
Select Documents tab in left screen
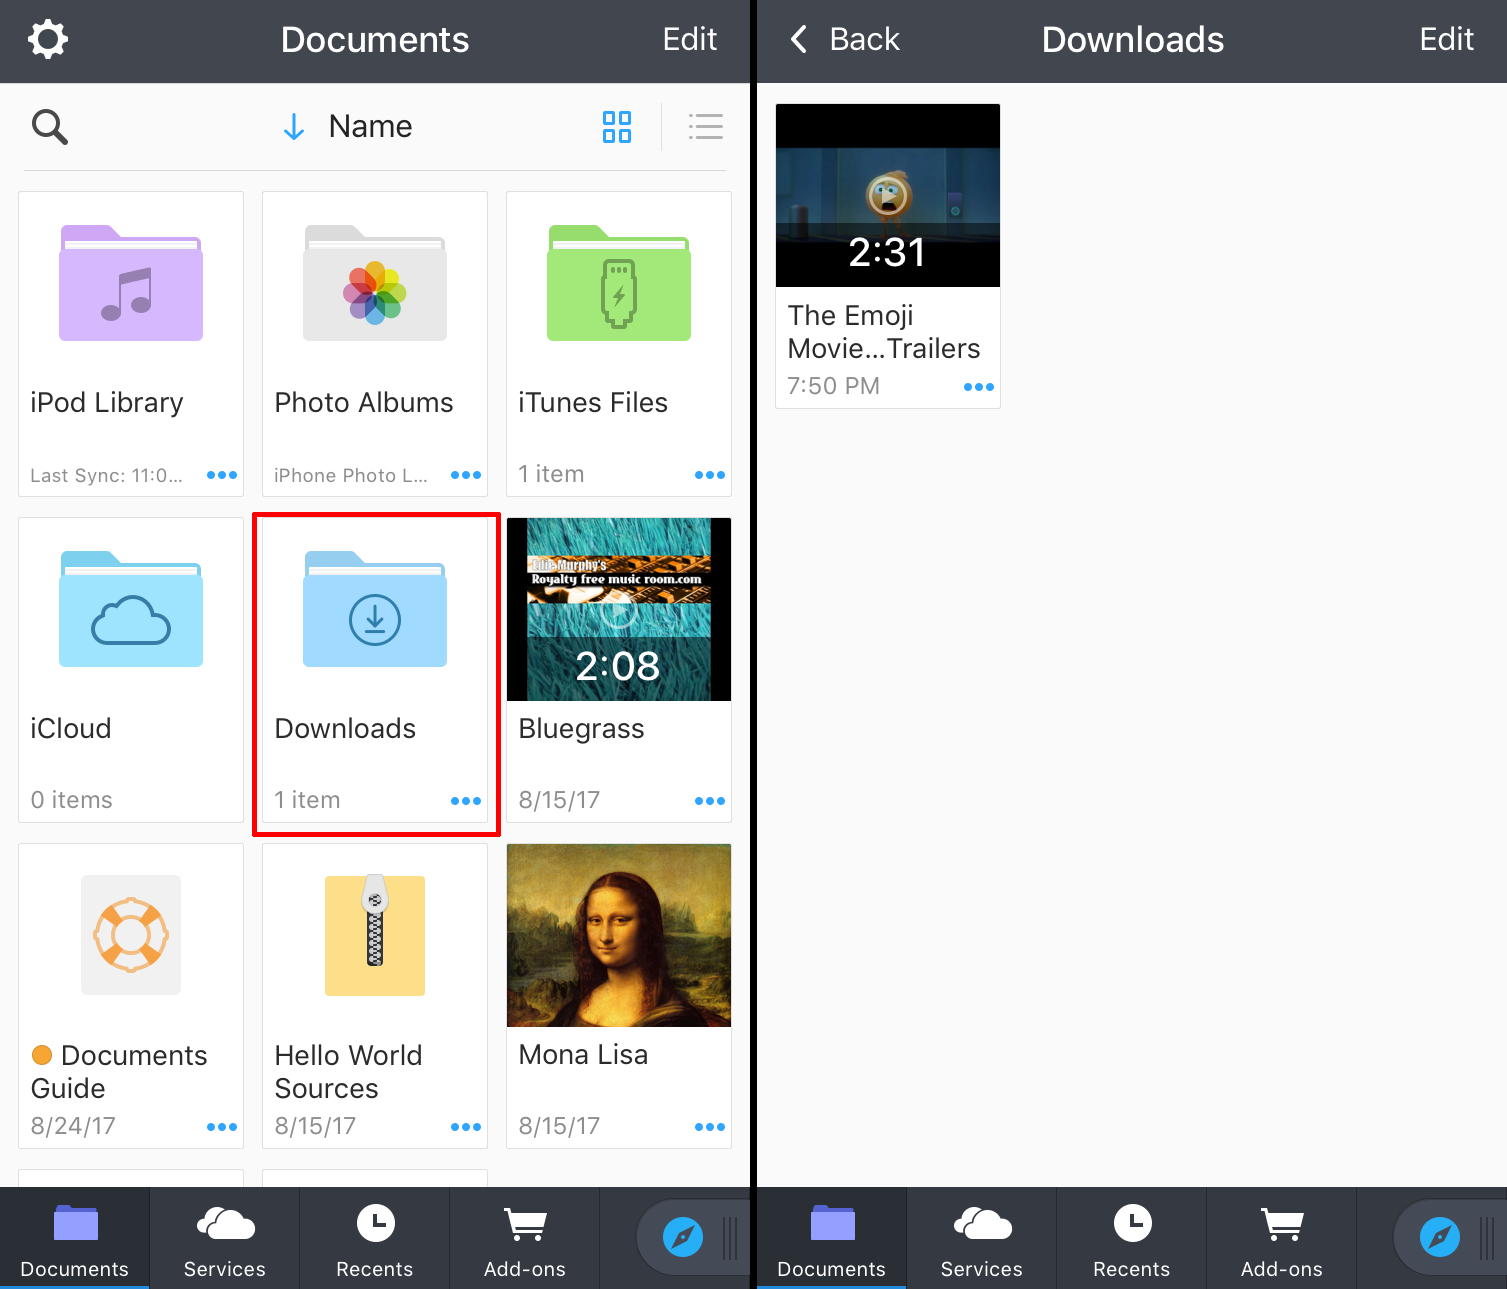click(75, 1238)
